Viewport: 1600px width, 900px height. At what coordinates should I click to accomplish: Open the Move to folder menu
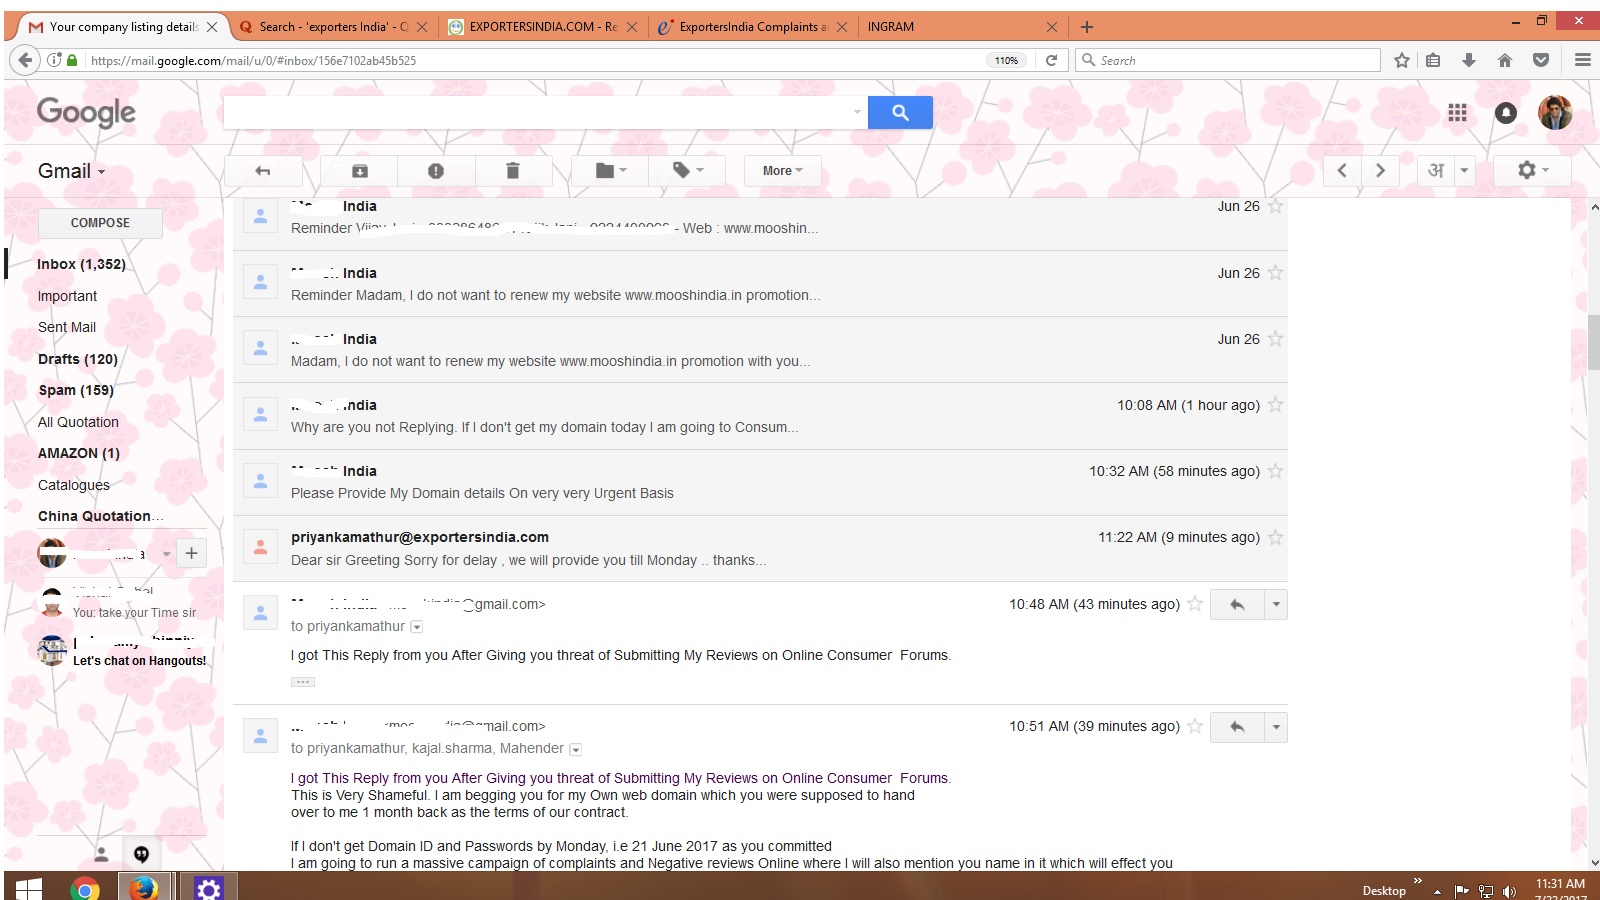[610, 171]
